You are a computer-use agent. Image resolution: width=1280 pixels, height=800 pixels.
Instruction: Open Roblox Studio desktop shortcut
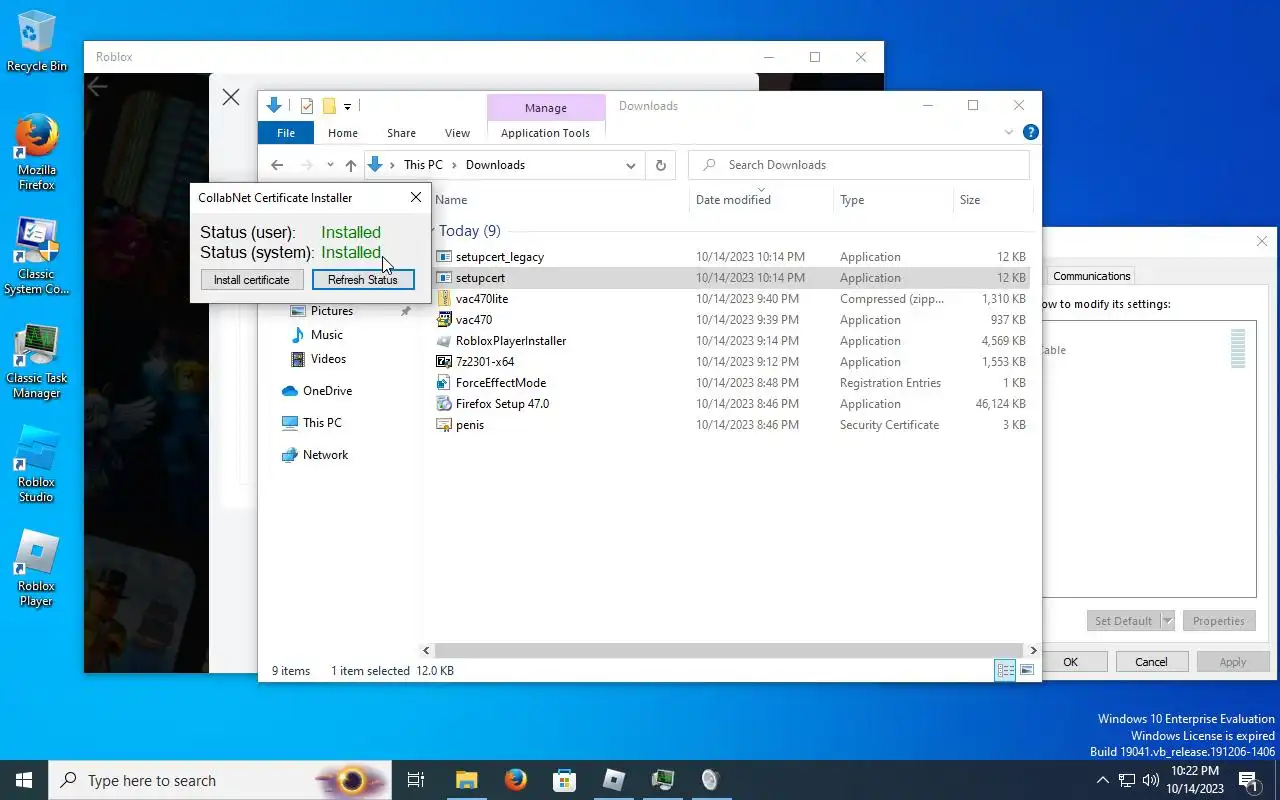[x=37, y=464]
